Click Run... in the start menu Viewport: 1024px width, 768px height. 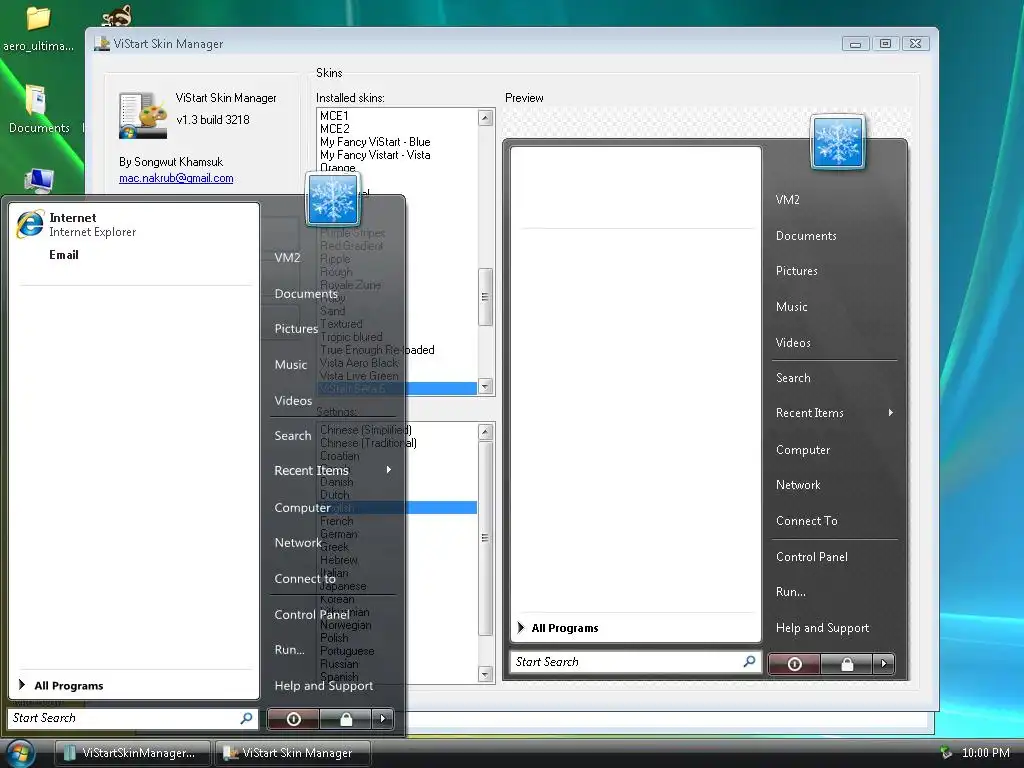click(289, 650)
